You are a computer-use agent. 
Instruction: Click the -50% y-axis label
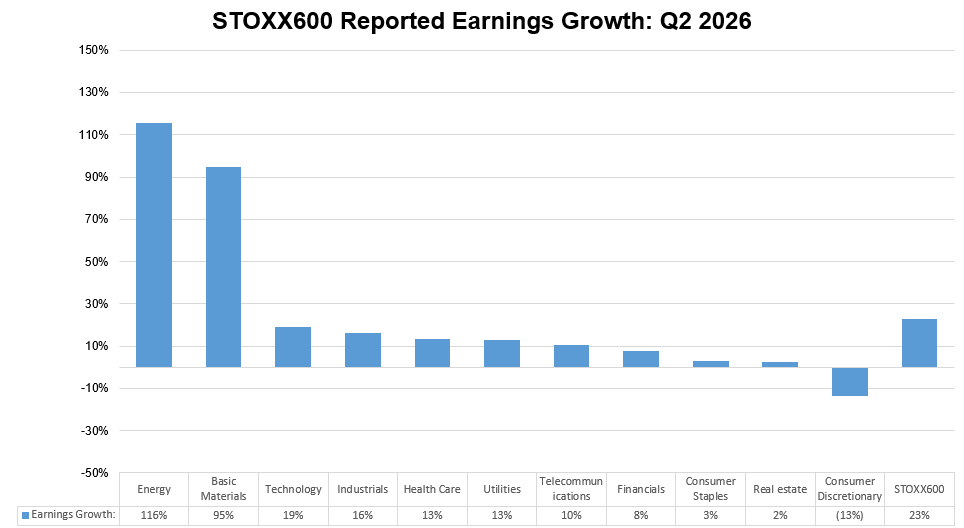(x=94, y=473)
